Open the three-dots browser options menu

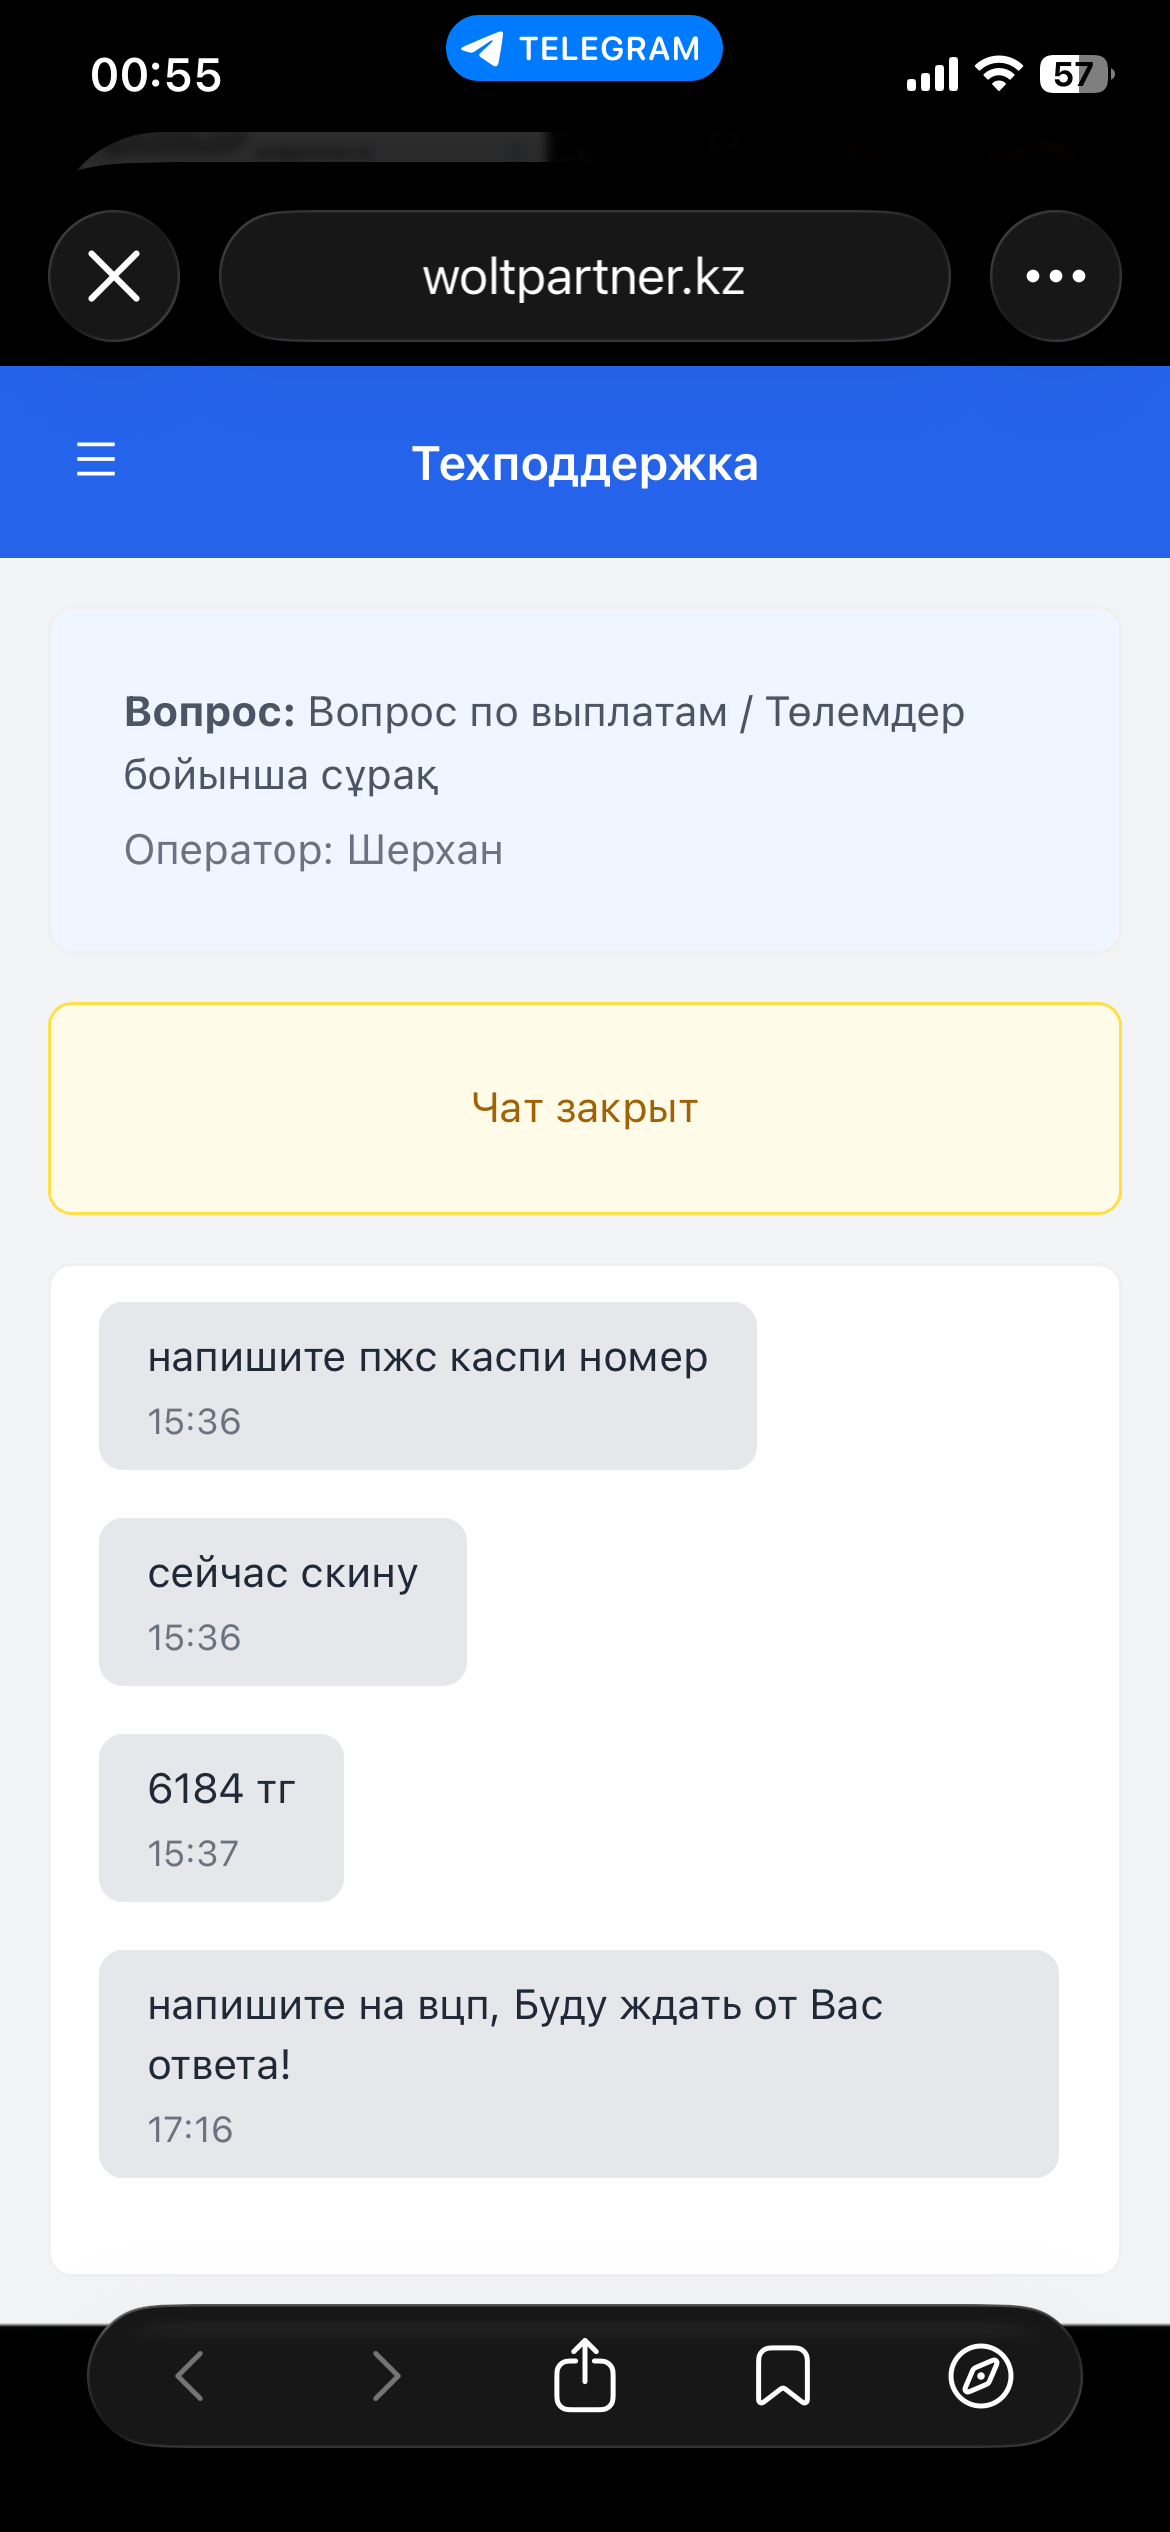pos(1055,276)
